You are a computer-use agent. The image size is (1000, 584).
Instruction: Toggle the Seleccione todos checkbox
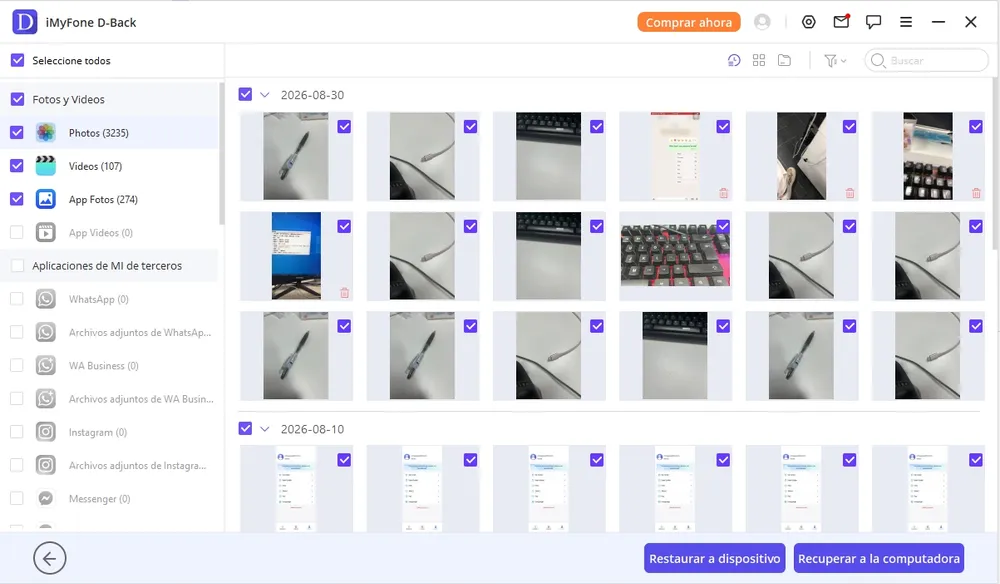(17, 60)
